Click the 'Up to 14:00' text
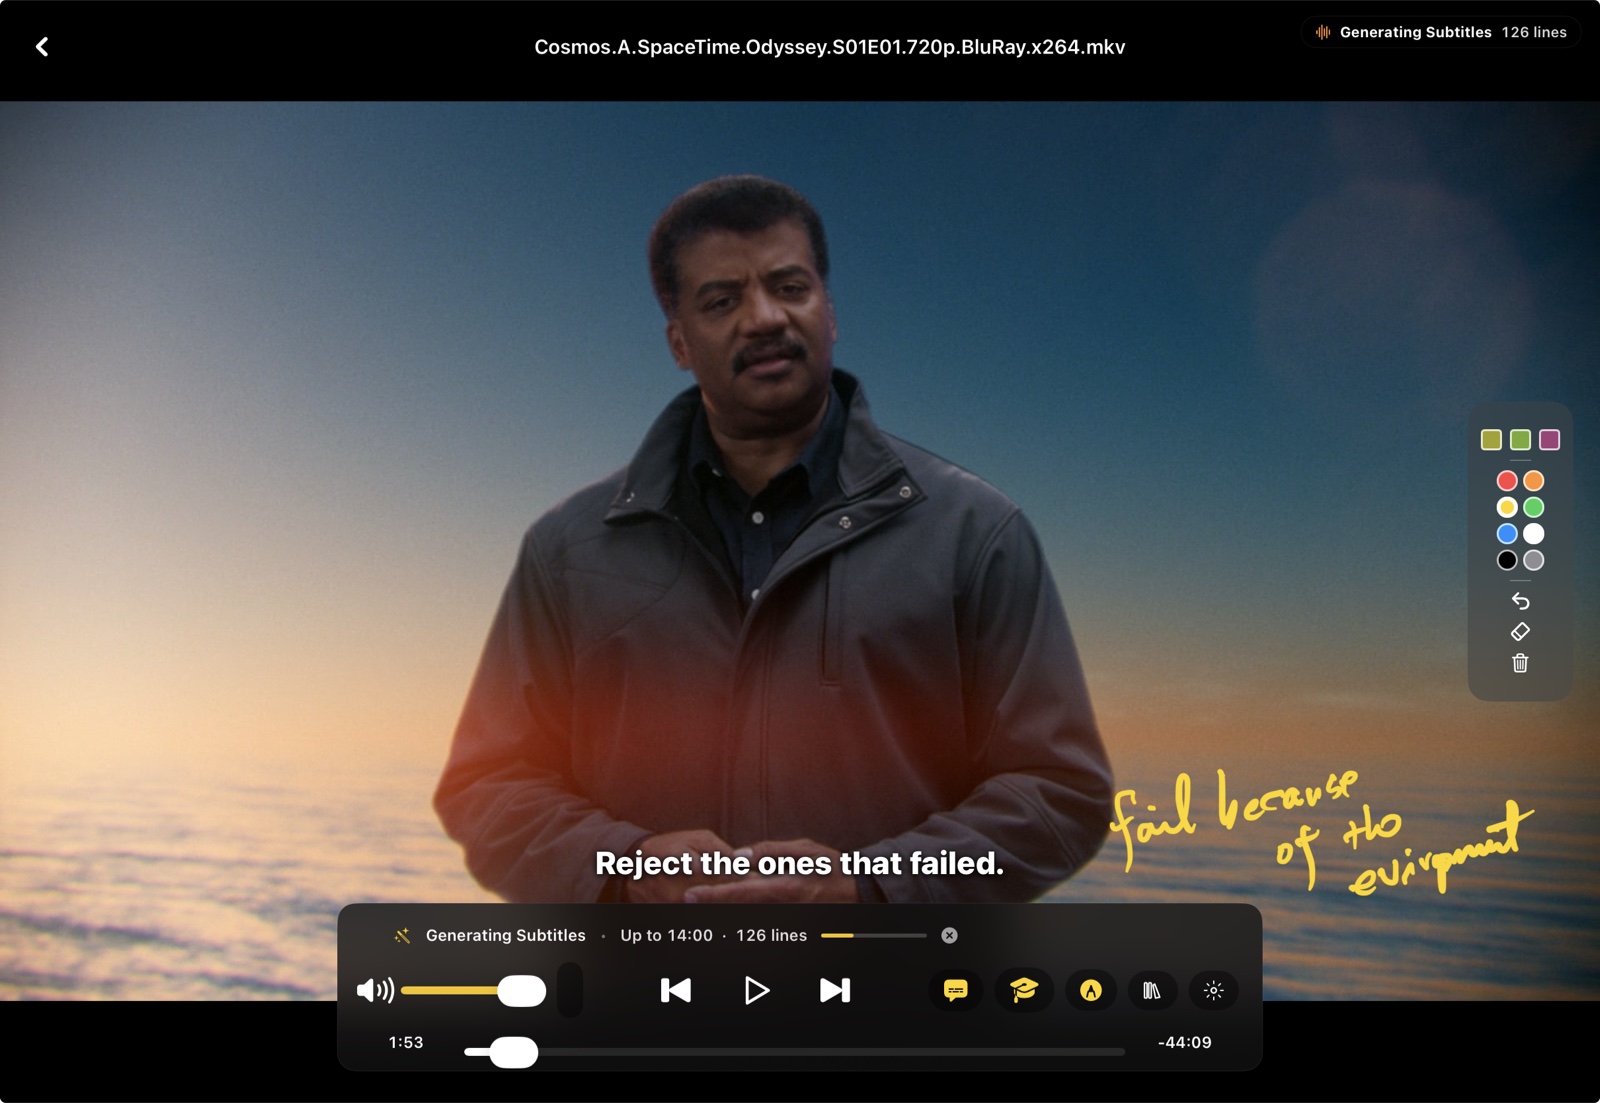 pyautogui.click(x=667, y=936)
